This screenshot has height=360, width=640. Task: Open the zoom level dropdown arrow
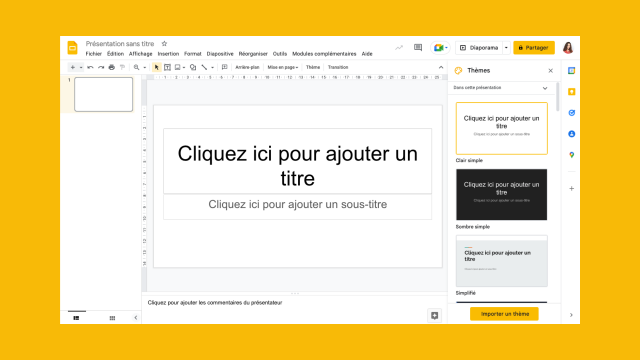point(144,67)
